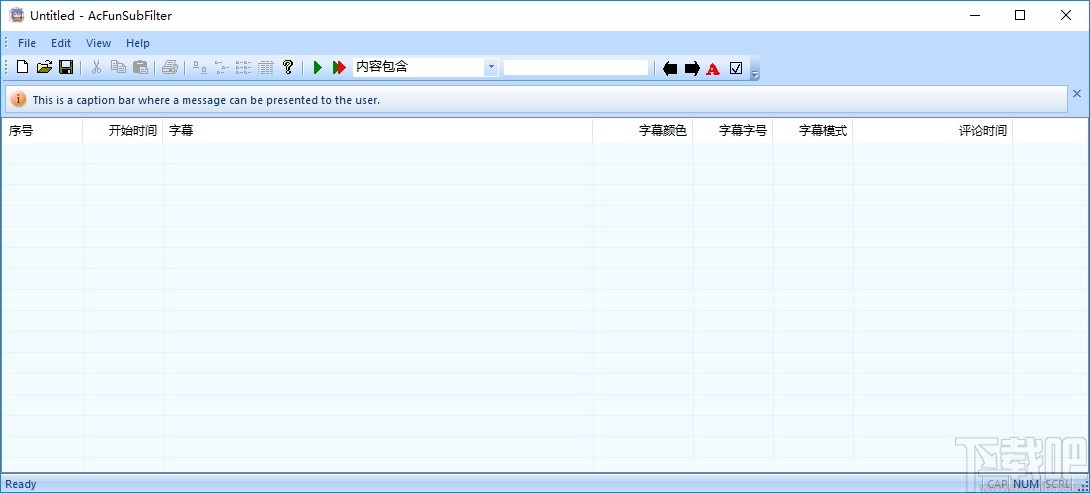Click the caption bar info icon
Viewport: 1090px width, 493px height.
[19, 99]
